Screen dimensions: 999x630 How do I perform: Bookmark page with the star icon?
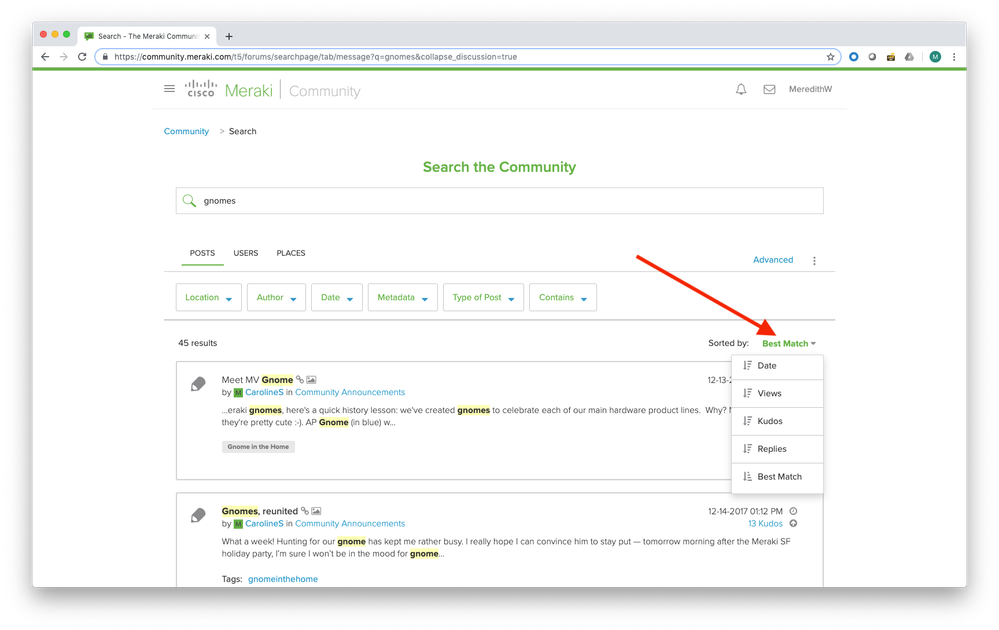pos(830,57)
